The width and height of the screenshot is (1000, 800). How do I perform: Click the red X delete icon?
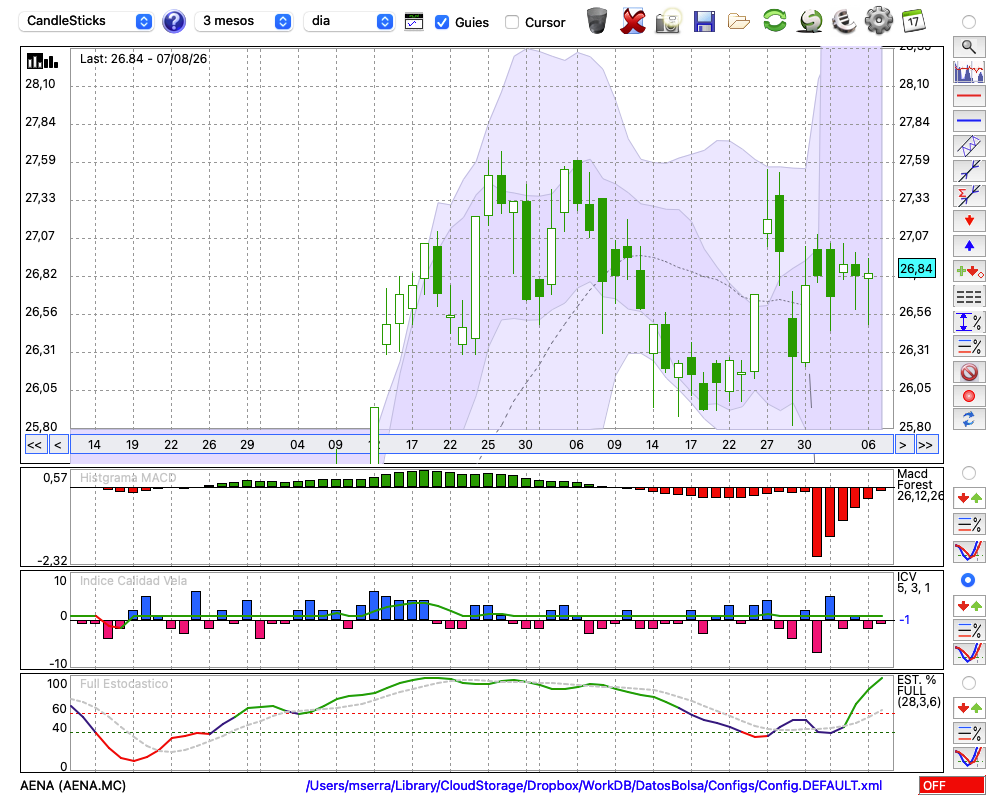pyautogui.click(x=632, y=21)
